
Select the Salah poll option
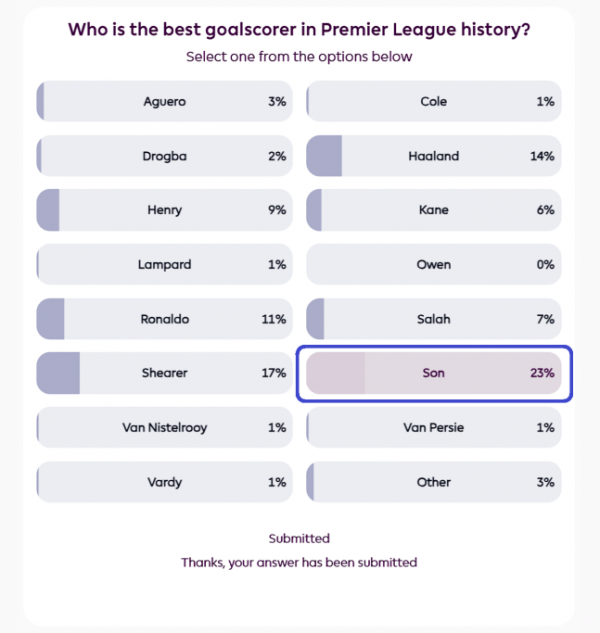coord(433,319)
